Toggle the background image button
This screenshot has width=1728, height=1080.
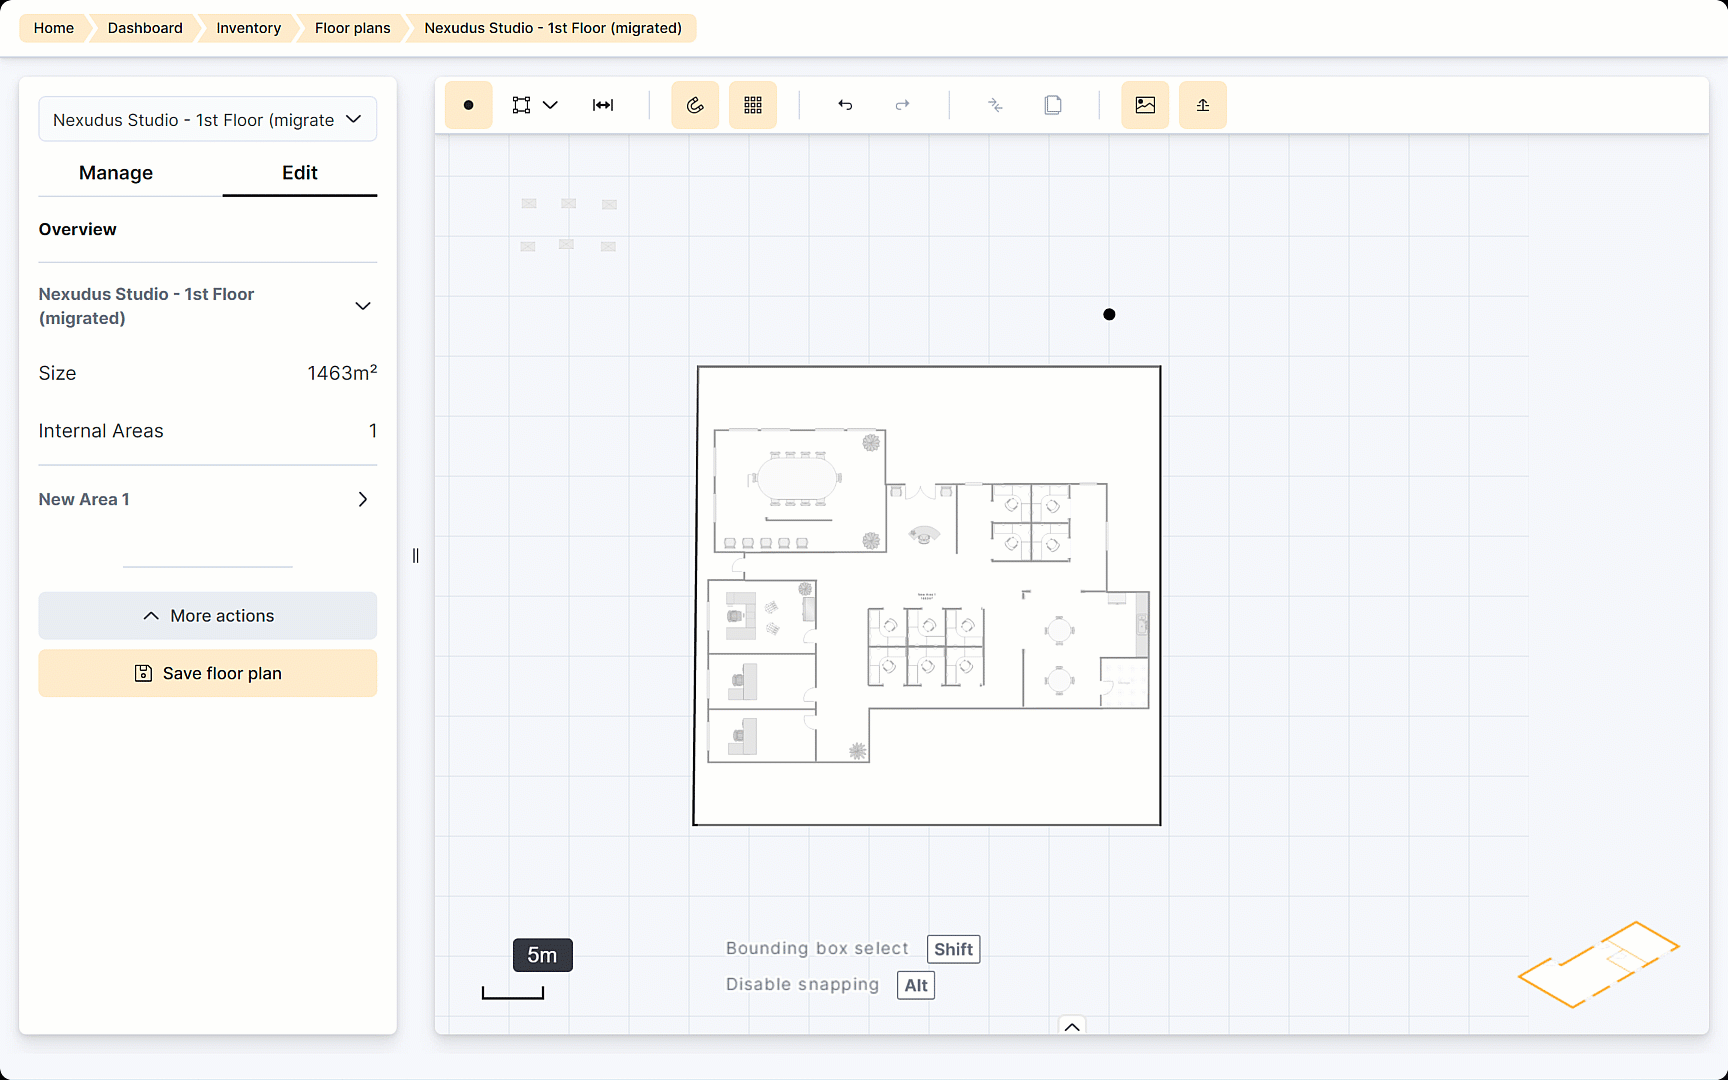[x=1145, y=105]
